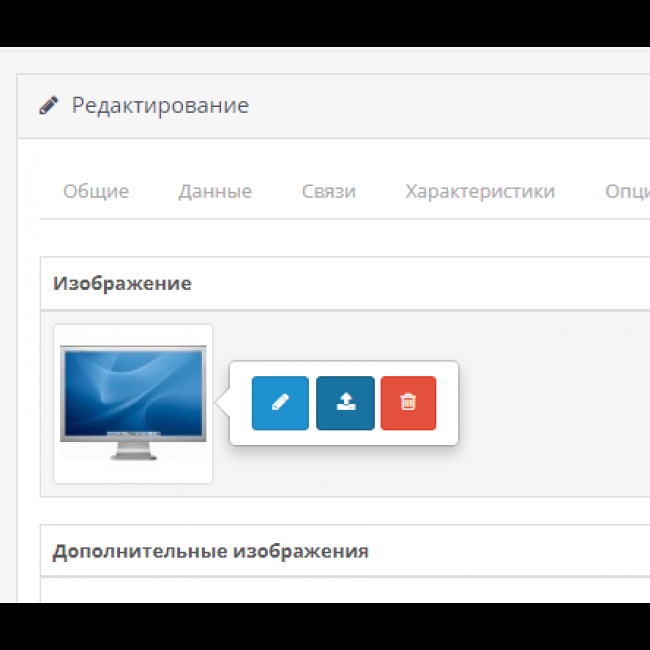Select the Связи tab
Screen dimensions: 650x650
tap(328, 191)
